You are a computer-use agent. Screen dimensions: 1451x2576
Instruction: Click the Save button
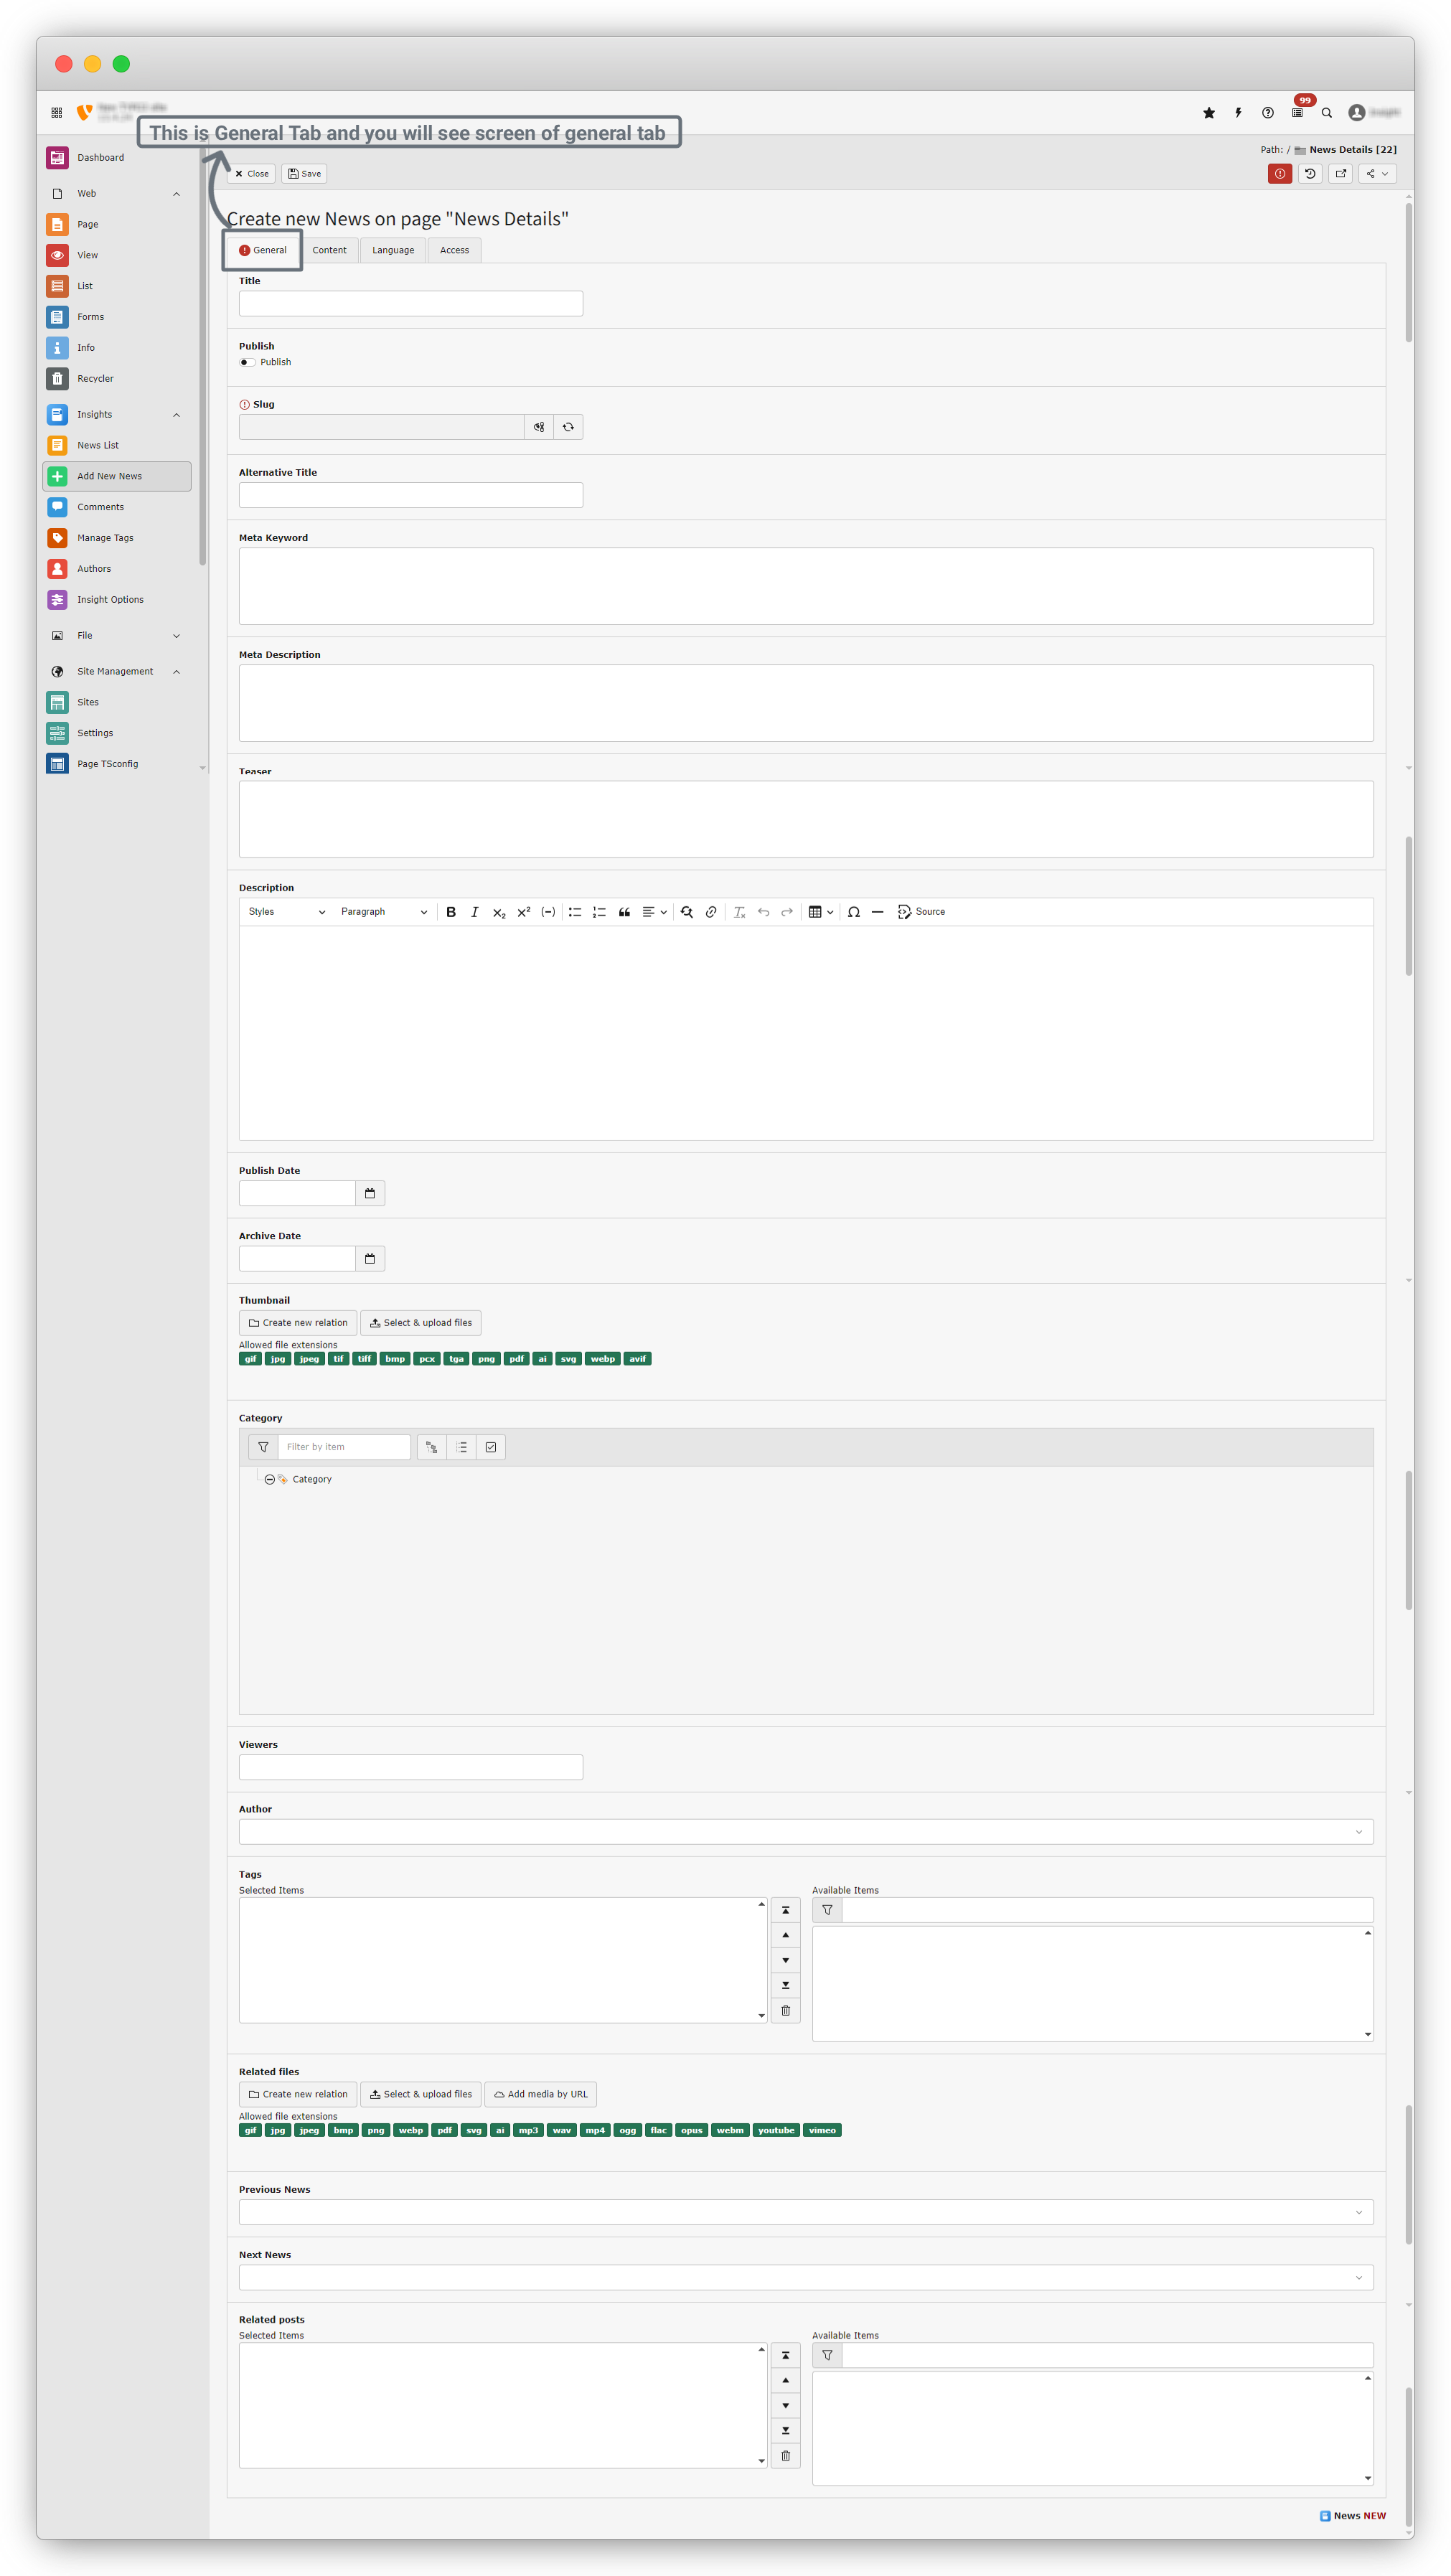(304, 174)
